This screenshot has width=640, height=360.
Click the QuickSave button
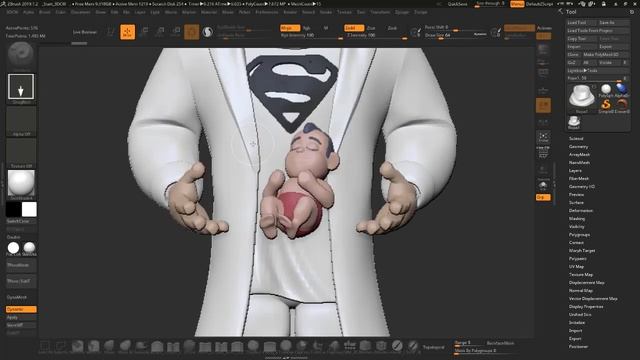[x=457, y=4]
